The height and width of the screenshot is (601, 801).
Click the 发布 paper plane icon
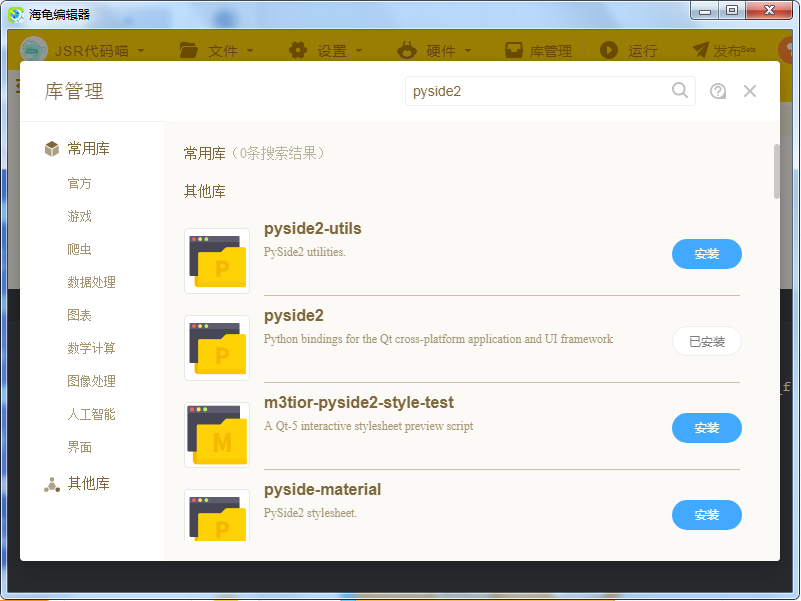pyautogui.click(x=701, y=50)
